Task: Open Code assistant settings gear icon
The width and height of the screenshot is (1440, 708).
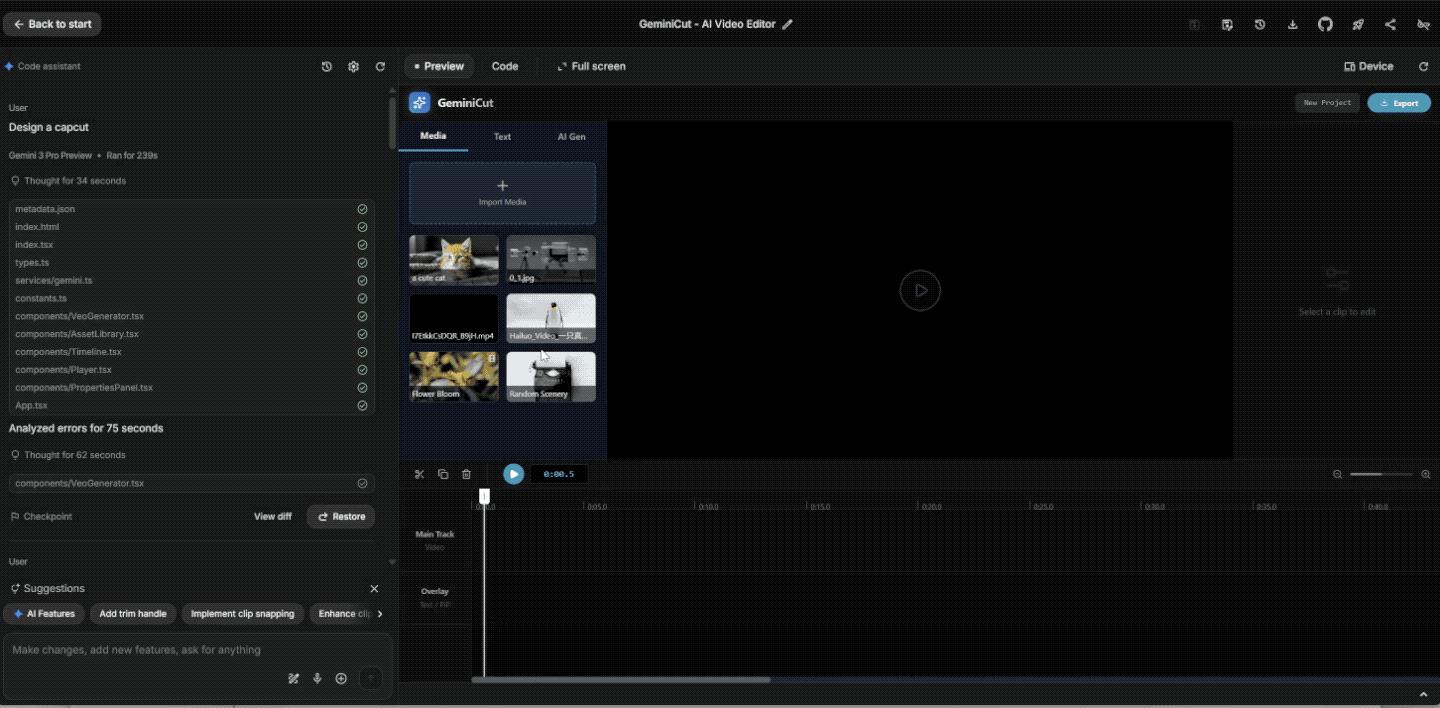Action: 353,67
